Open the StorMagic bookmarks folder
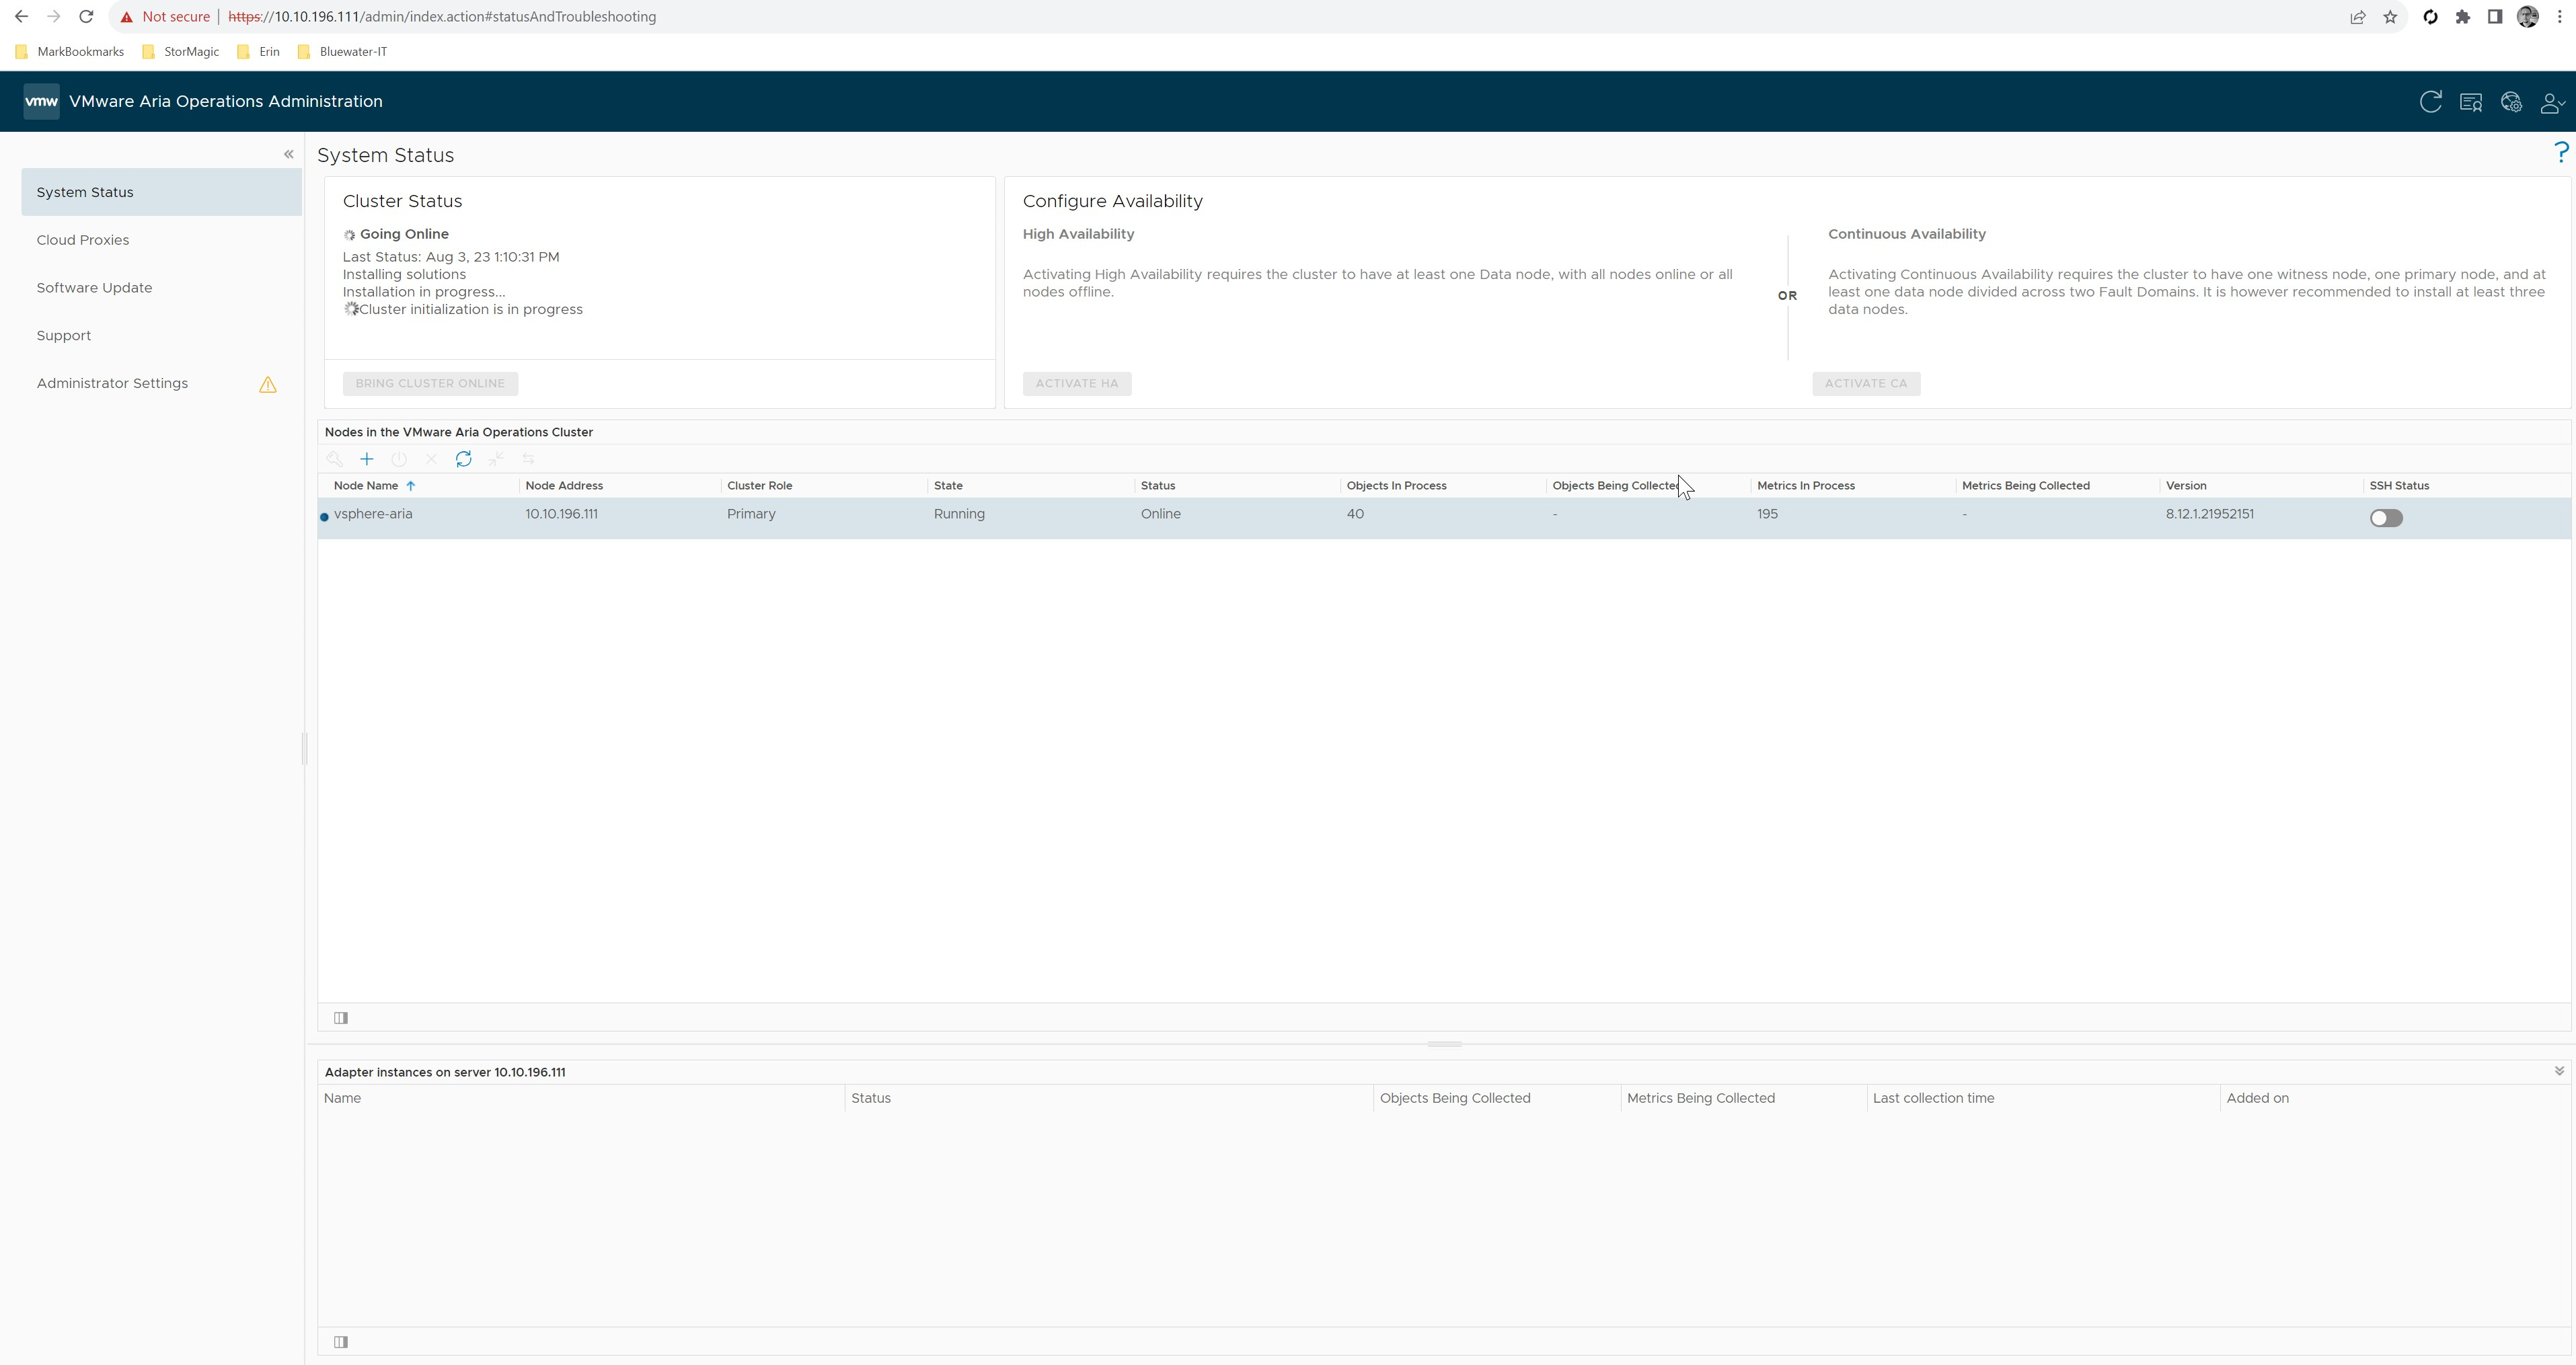The image size is (2576, 1365). pos(181,52)
